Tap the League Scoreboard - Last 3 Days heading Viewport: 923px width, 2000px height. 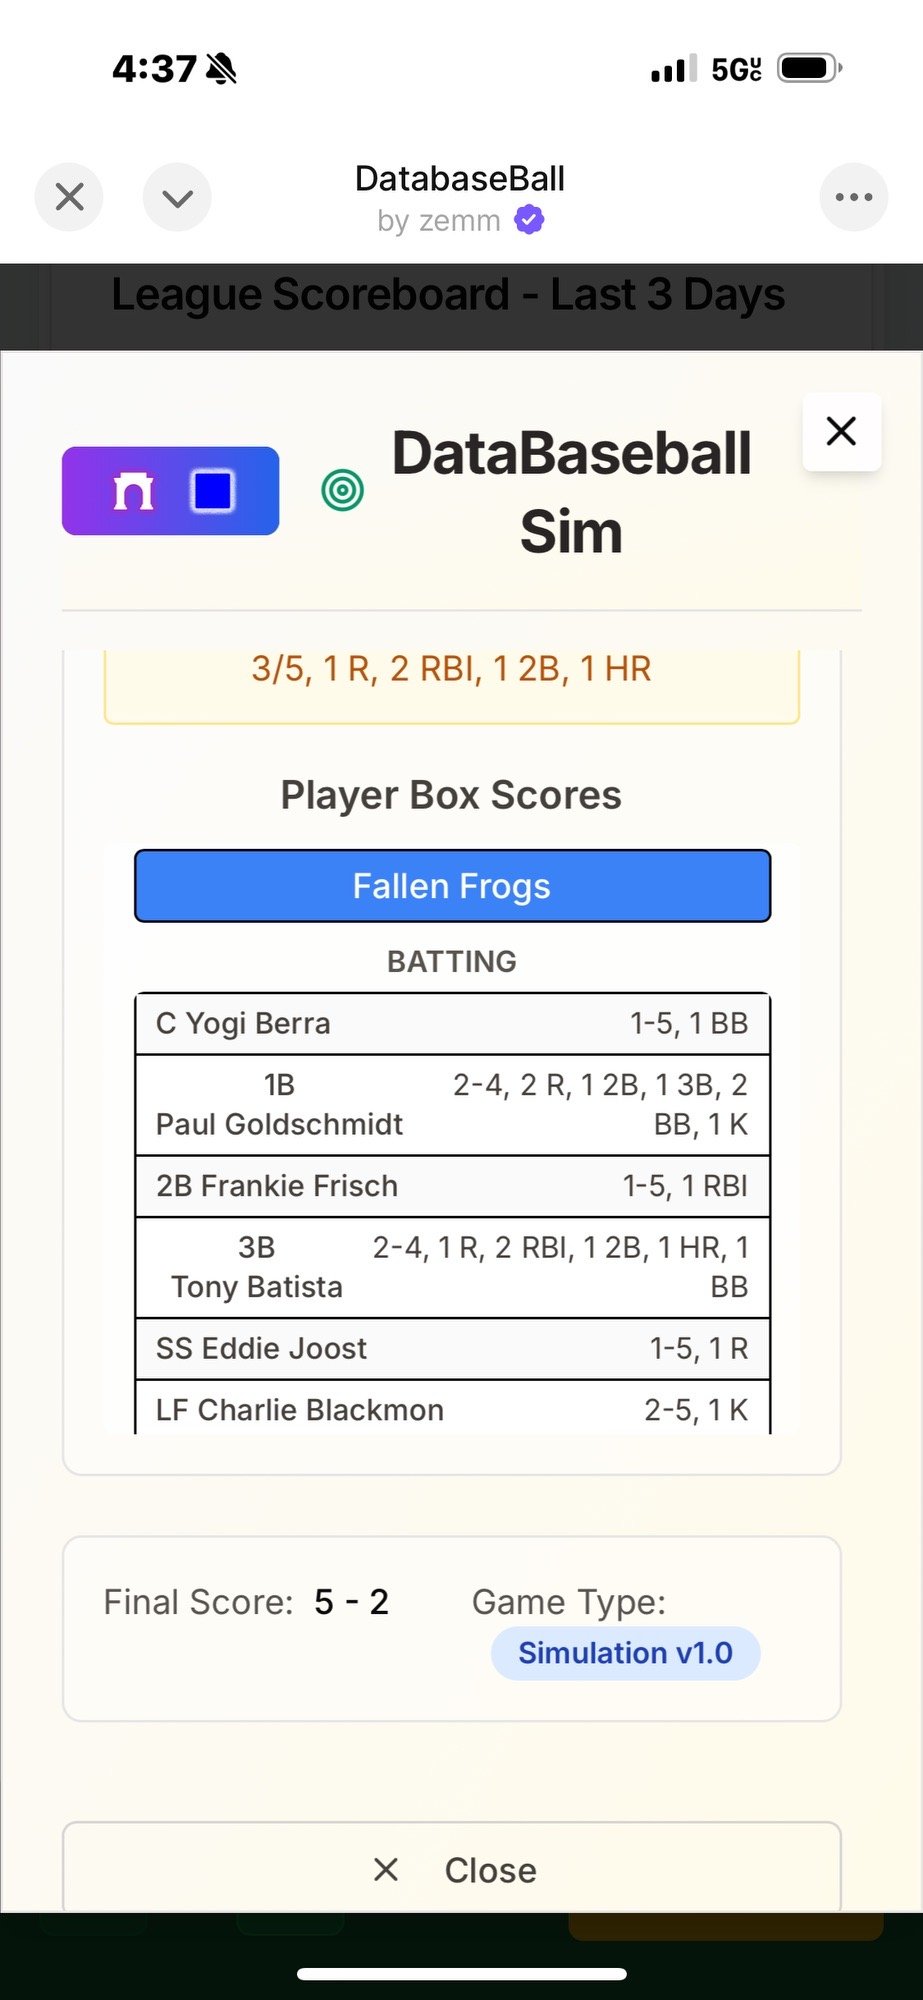click(x=448, y=295)
